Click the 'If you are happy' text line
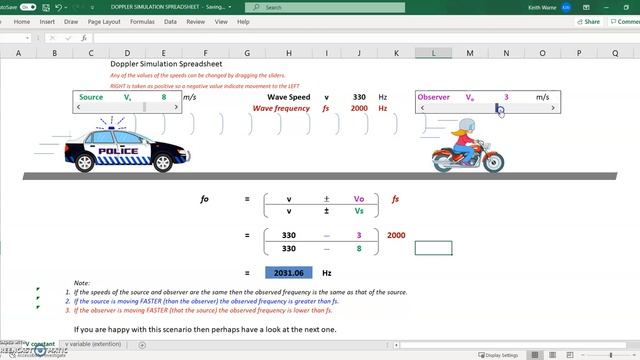Viewport: 640px width, 360px height. coord(205,329)
